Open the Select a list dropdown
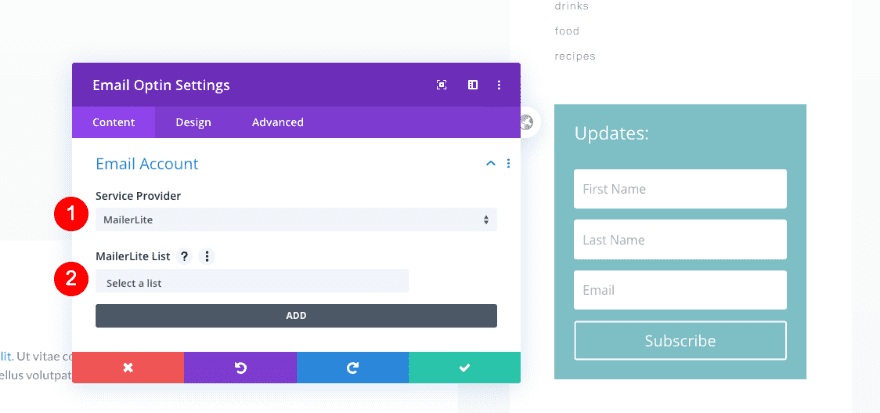Image resolution: width=880 pixels, height=413 pixels. click(x=252, y=283)
